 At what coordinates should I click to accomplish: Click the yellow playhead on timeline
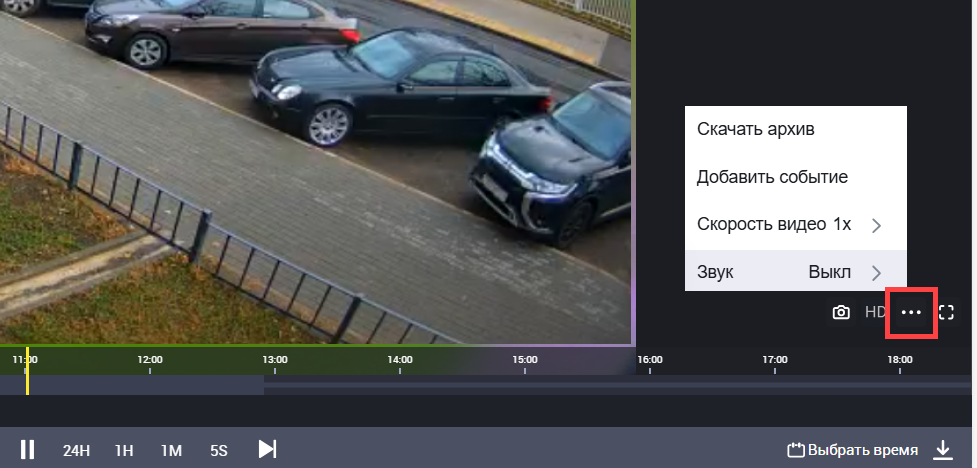pos(27,377)
